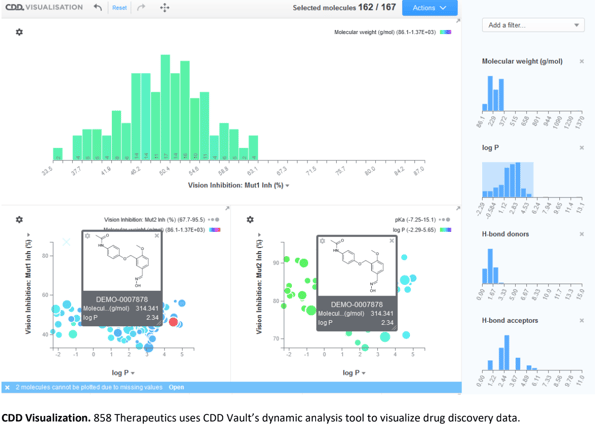Open the Add a filter combo box
This screenshot has height=429, width=600.
point(533,25)
